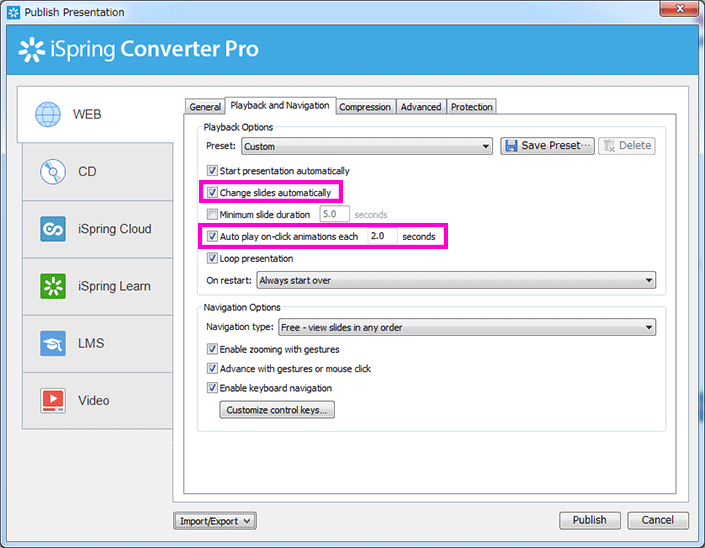Enable Minimum slide duration checkbox
This screenshot has width=705, height=548.
[x=212, y=214]
